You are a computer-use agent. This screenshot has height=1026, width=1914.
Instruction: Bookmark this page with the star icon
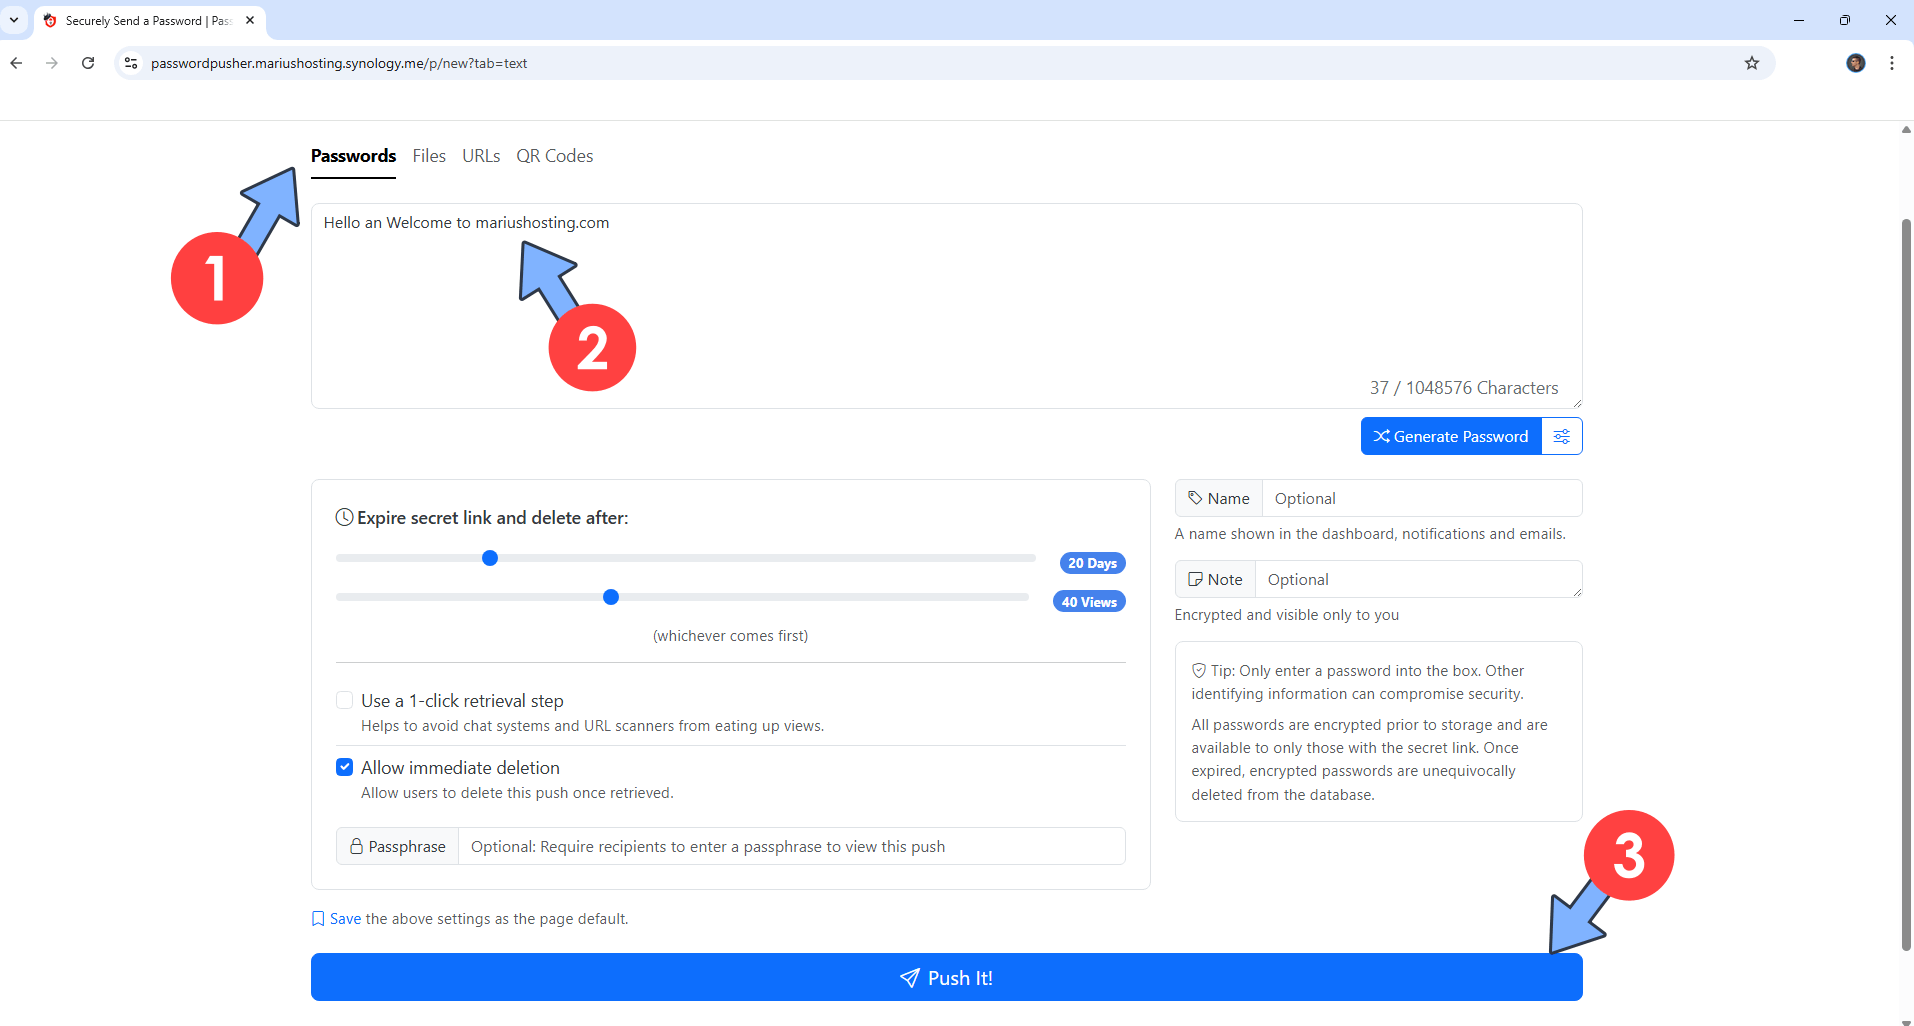click(x=1751, y=62)
